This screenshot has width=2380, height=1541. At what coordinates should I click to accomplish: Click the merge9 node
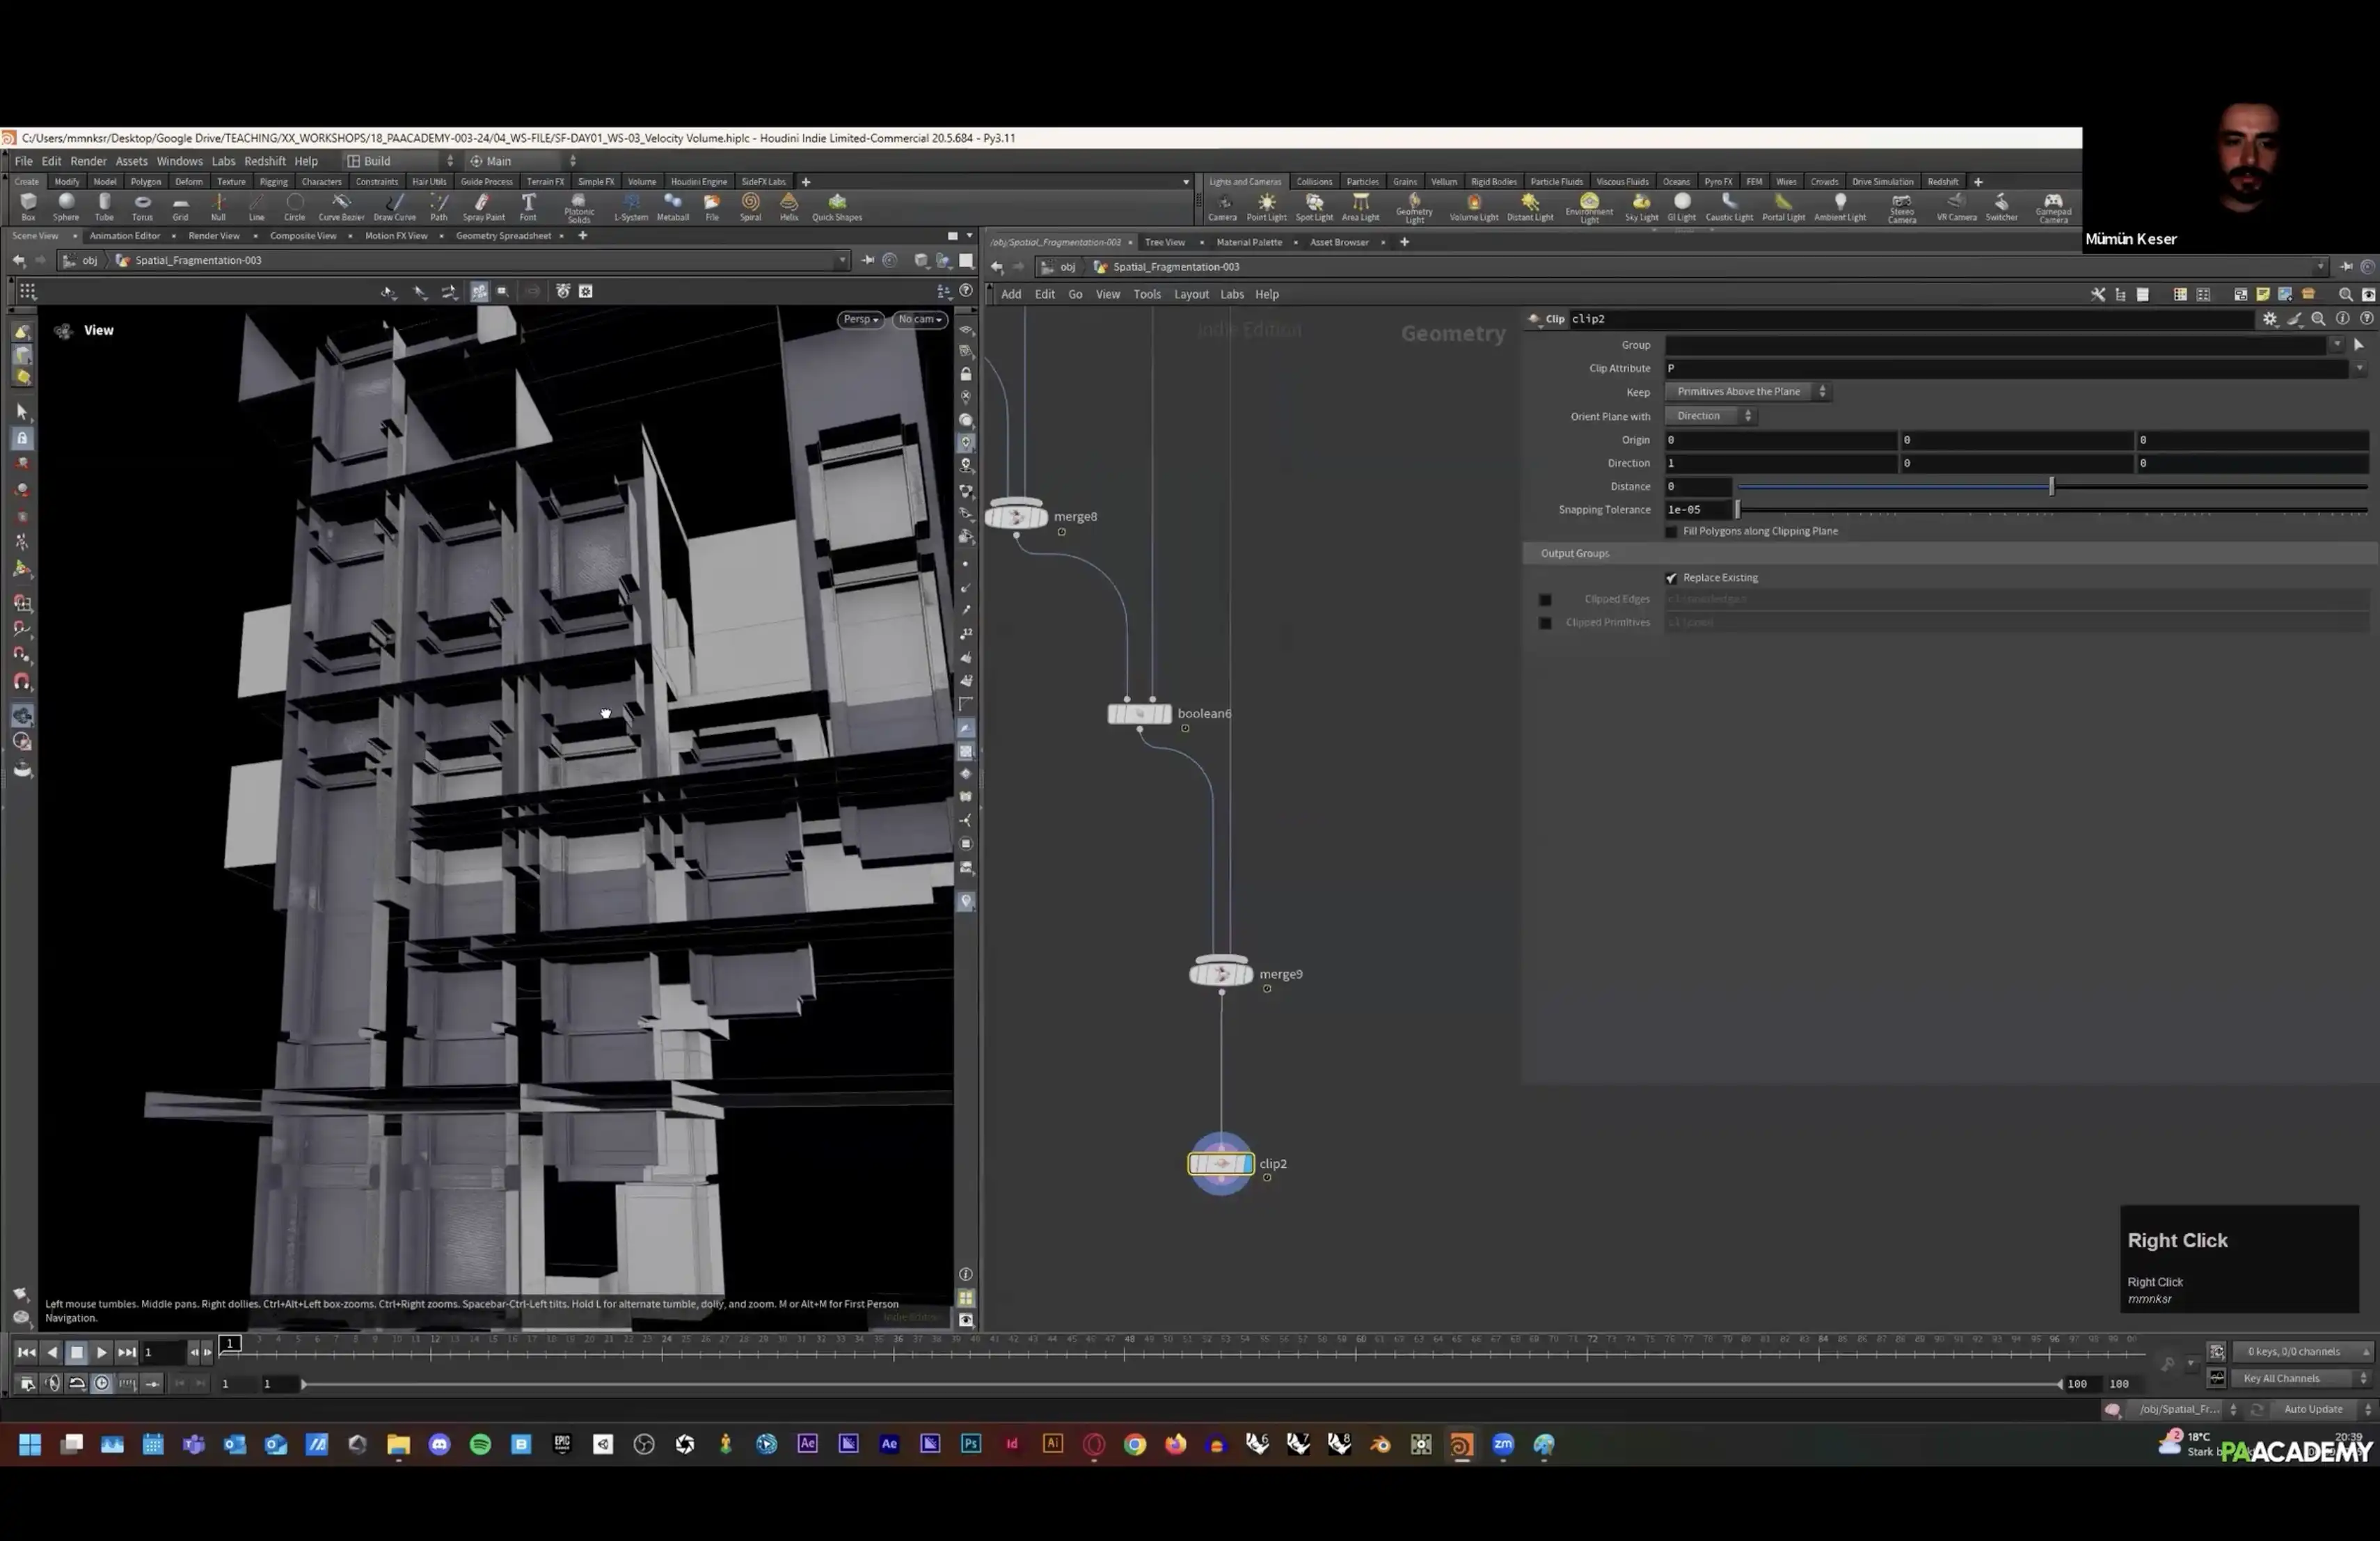click(1221, 973)
